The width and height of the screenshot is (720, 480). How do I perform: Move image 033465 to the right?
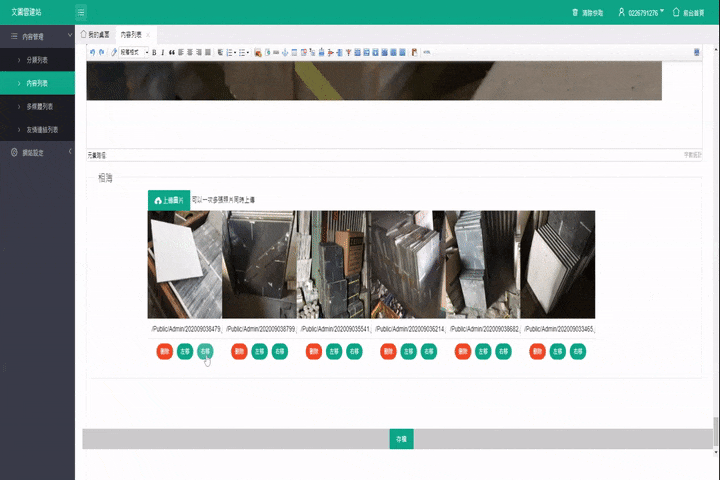pos(578,351)
